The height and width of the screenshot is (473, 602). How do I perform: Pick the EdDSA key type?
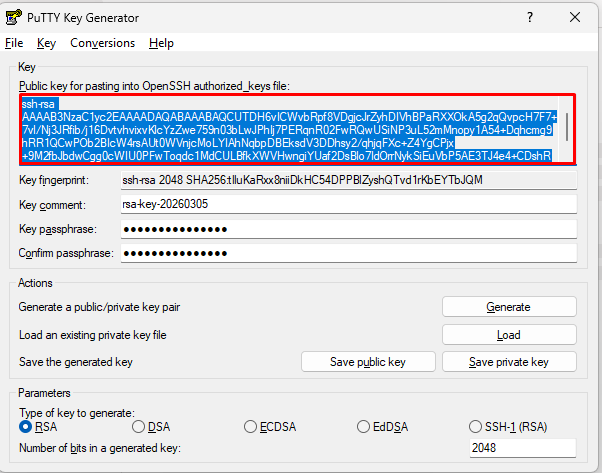point(364,427)
